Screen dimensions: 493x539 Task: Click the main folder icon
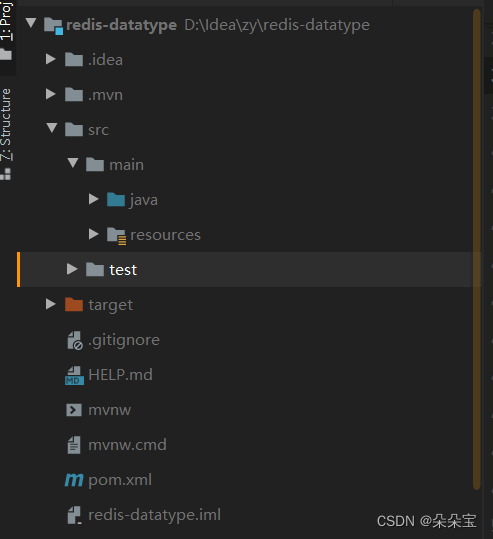point(95,165)
